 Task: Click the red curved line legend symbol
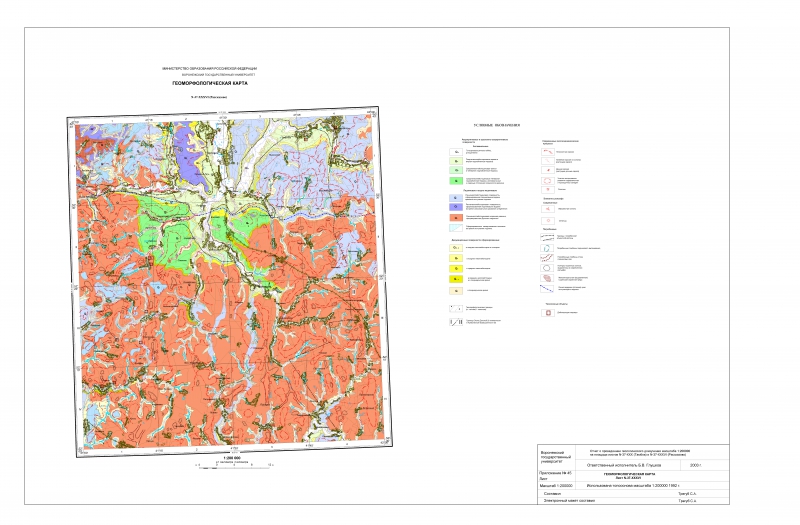click(x=548, y=152)
